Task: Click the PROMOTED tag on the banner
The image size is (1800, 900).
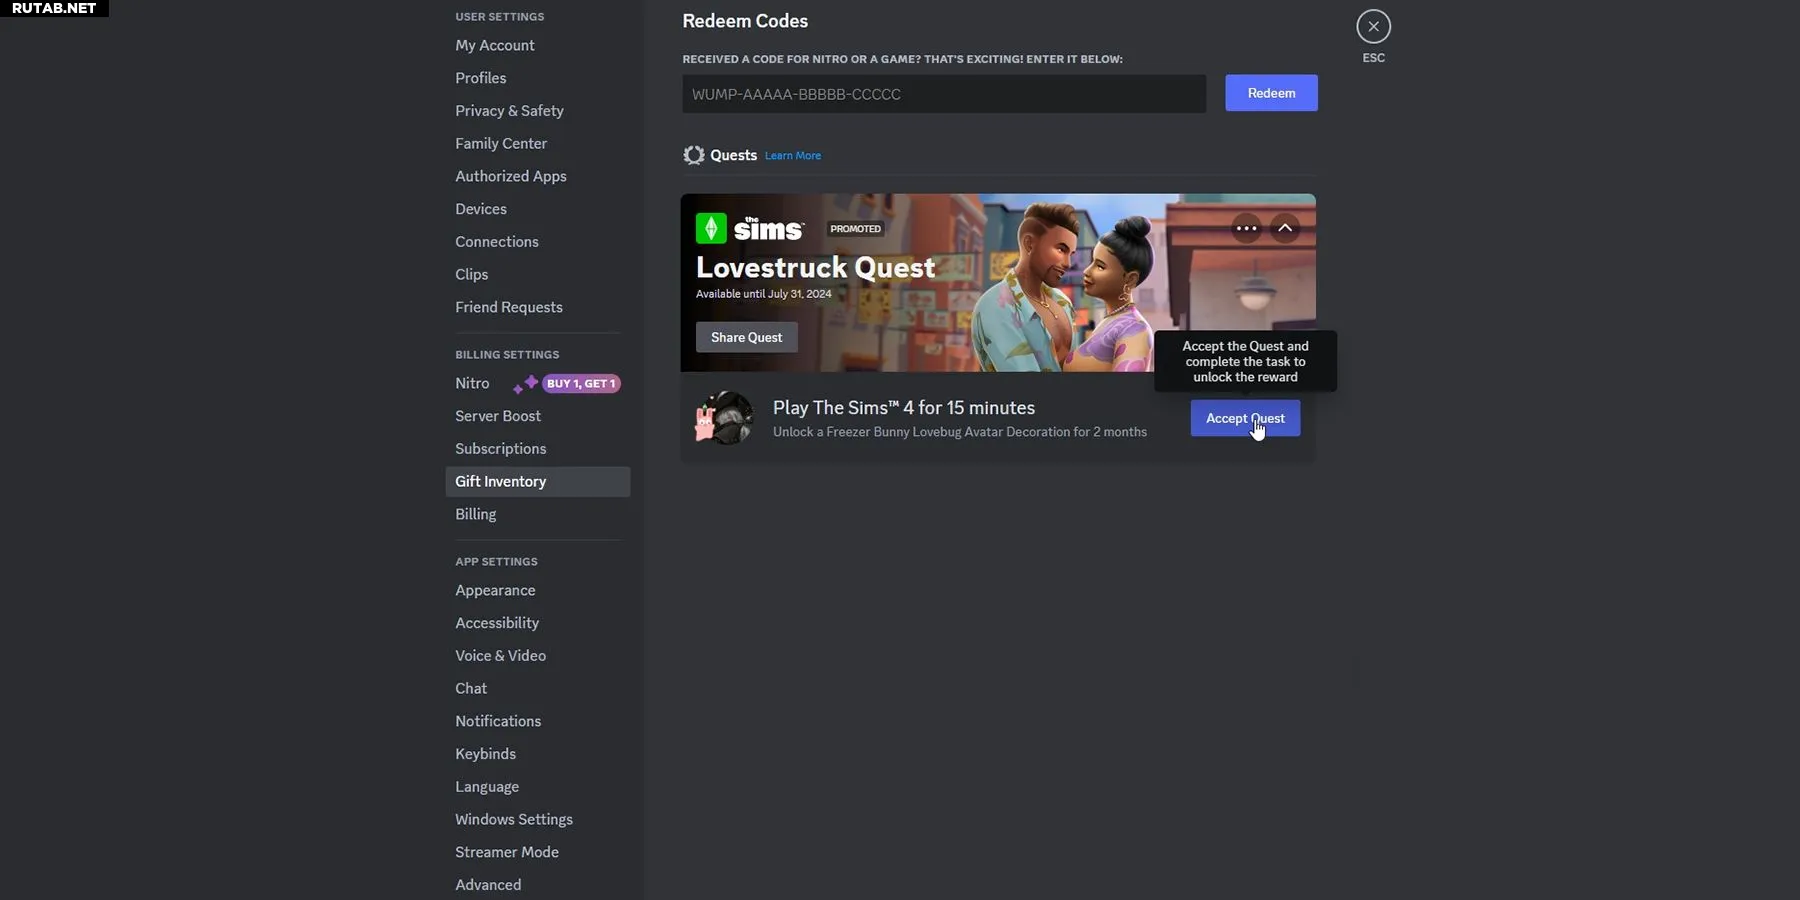Action: (x=855, y=229)
